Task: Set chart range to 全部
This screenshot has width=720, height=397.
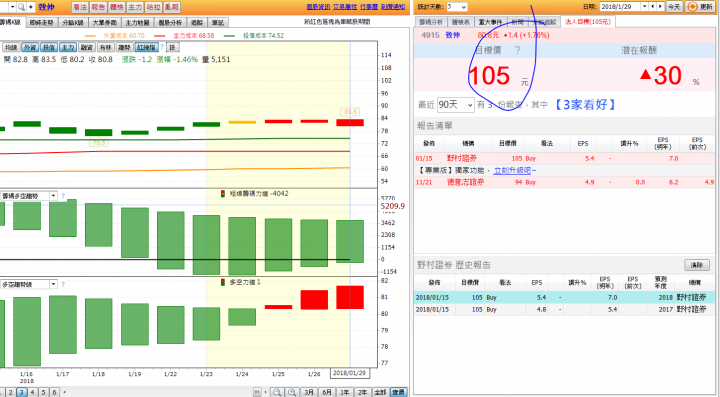Action: (x=380, y=392)
